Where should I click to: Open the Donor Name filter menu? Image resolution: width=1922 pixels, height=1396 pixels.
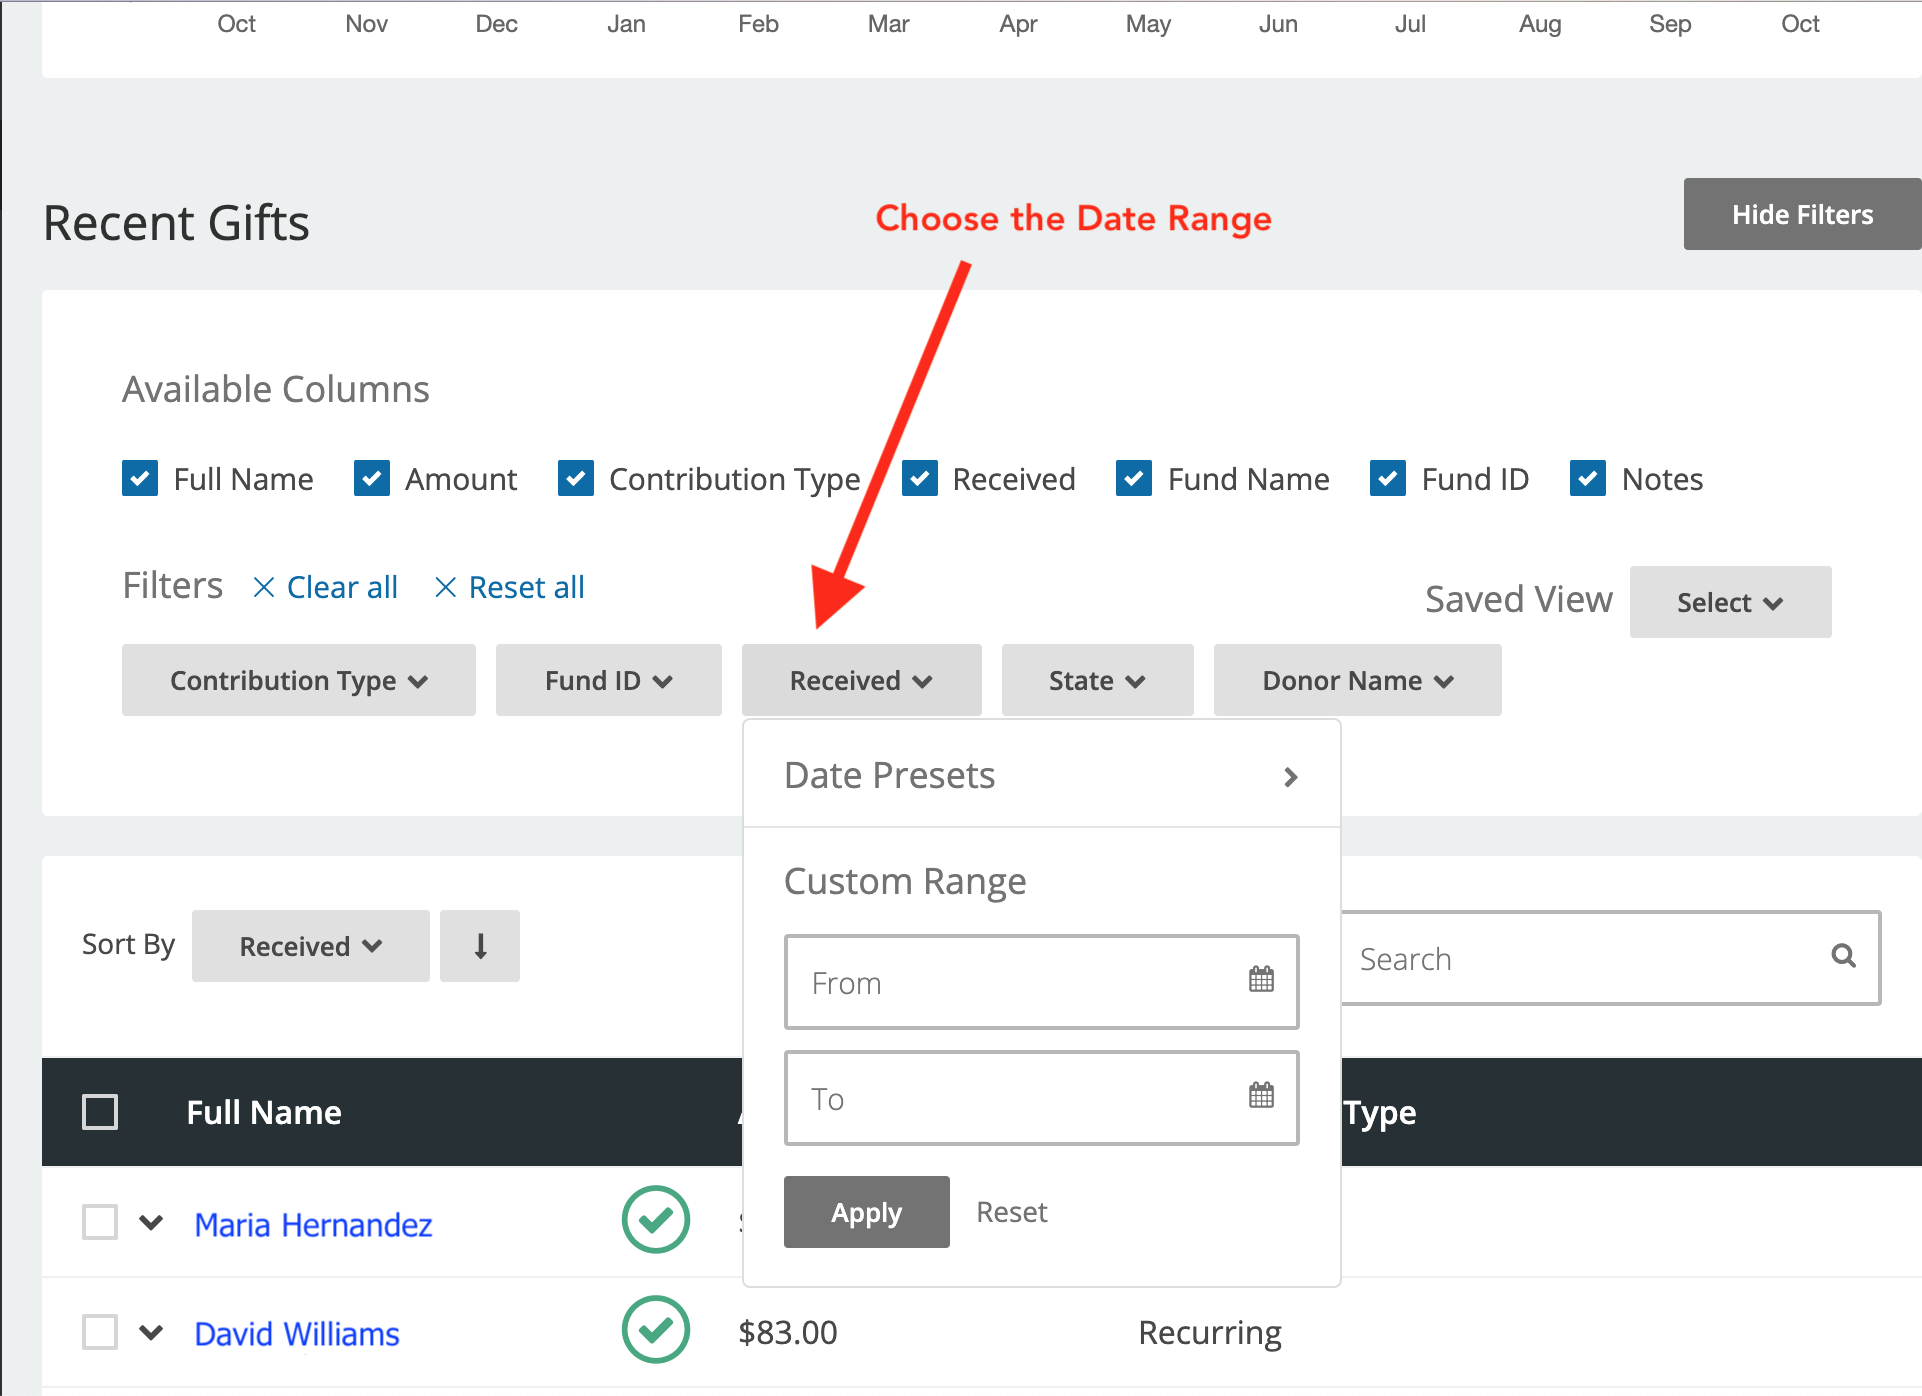[x=1357, y=681]
